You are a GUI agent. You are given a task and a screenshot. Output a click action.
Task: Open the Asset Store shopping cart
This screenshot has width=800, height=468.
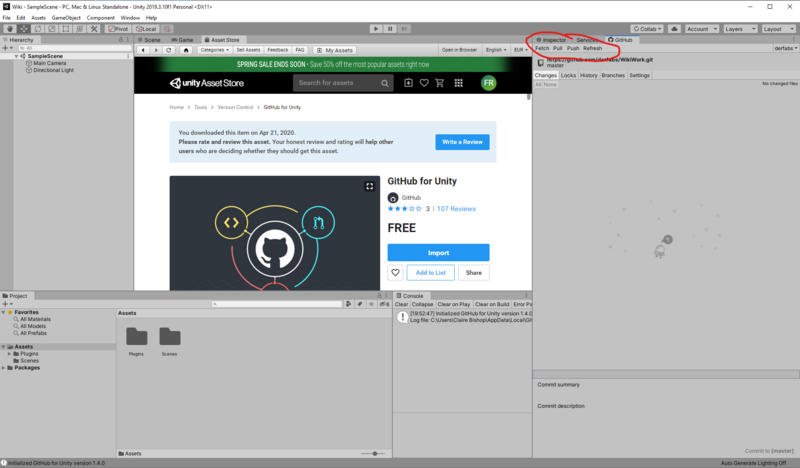point(442,83)
